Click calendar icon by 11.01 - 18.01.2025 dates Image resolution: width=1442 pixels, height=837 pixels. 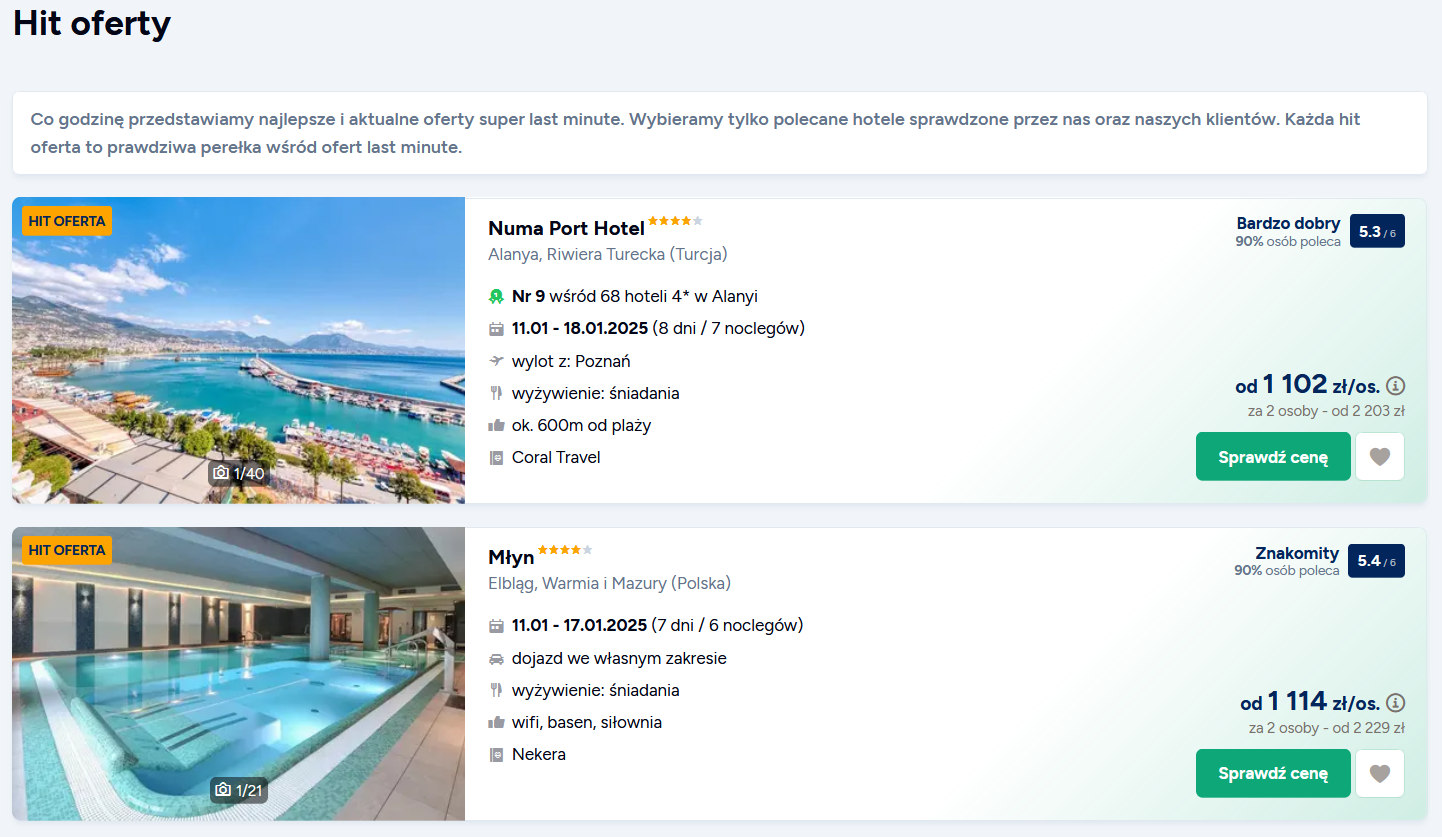(x=496, y=329)
